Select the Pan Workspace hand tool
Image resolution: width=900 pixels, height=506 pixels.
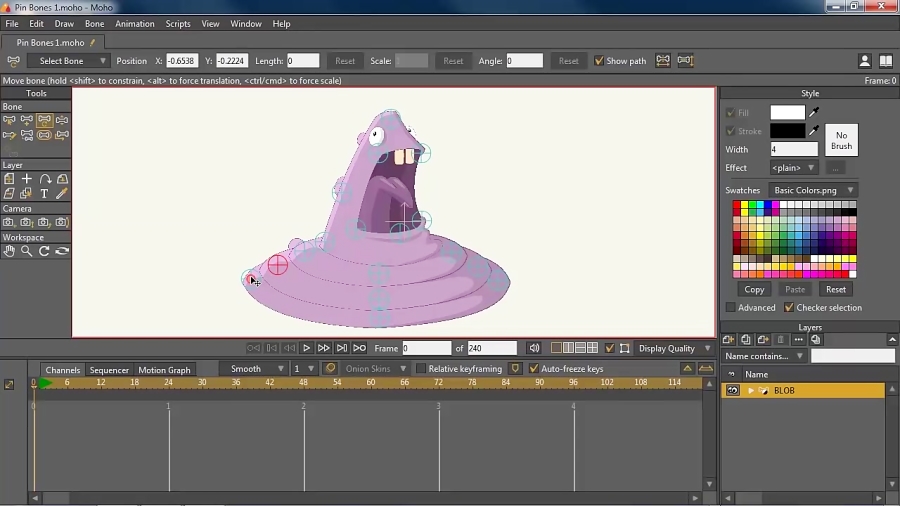[9, 252]
